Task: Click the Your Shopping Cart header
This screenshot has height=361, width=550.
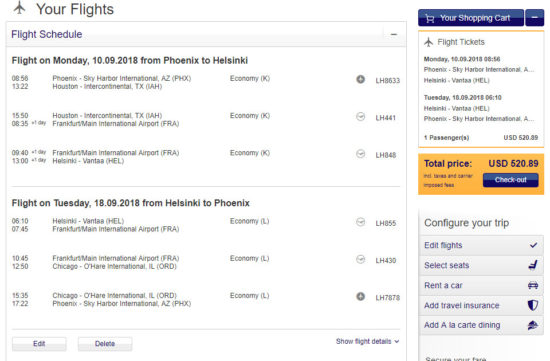Action: pyautogui.click(x=471, y=18)
